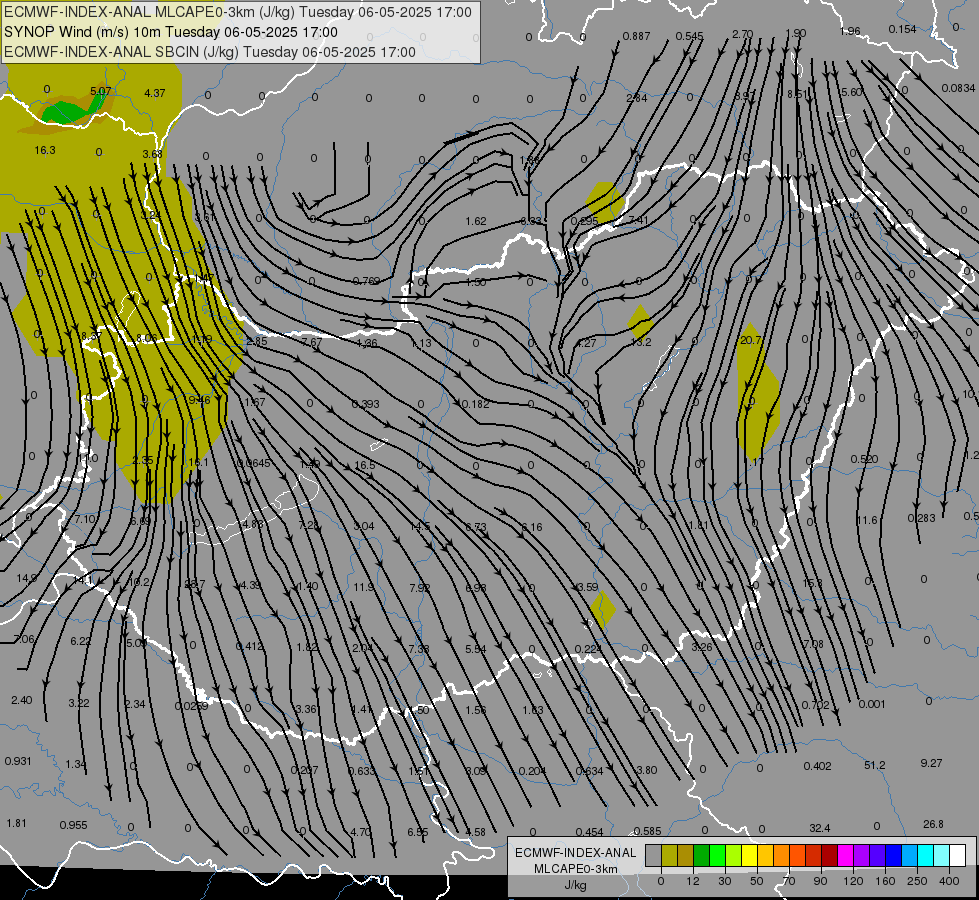Click the legend tick label 160
Image resolution: width=979 pixels, height=900 pixels.
click(x=885, y=881)
